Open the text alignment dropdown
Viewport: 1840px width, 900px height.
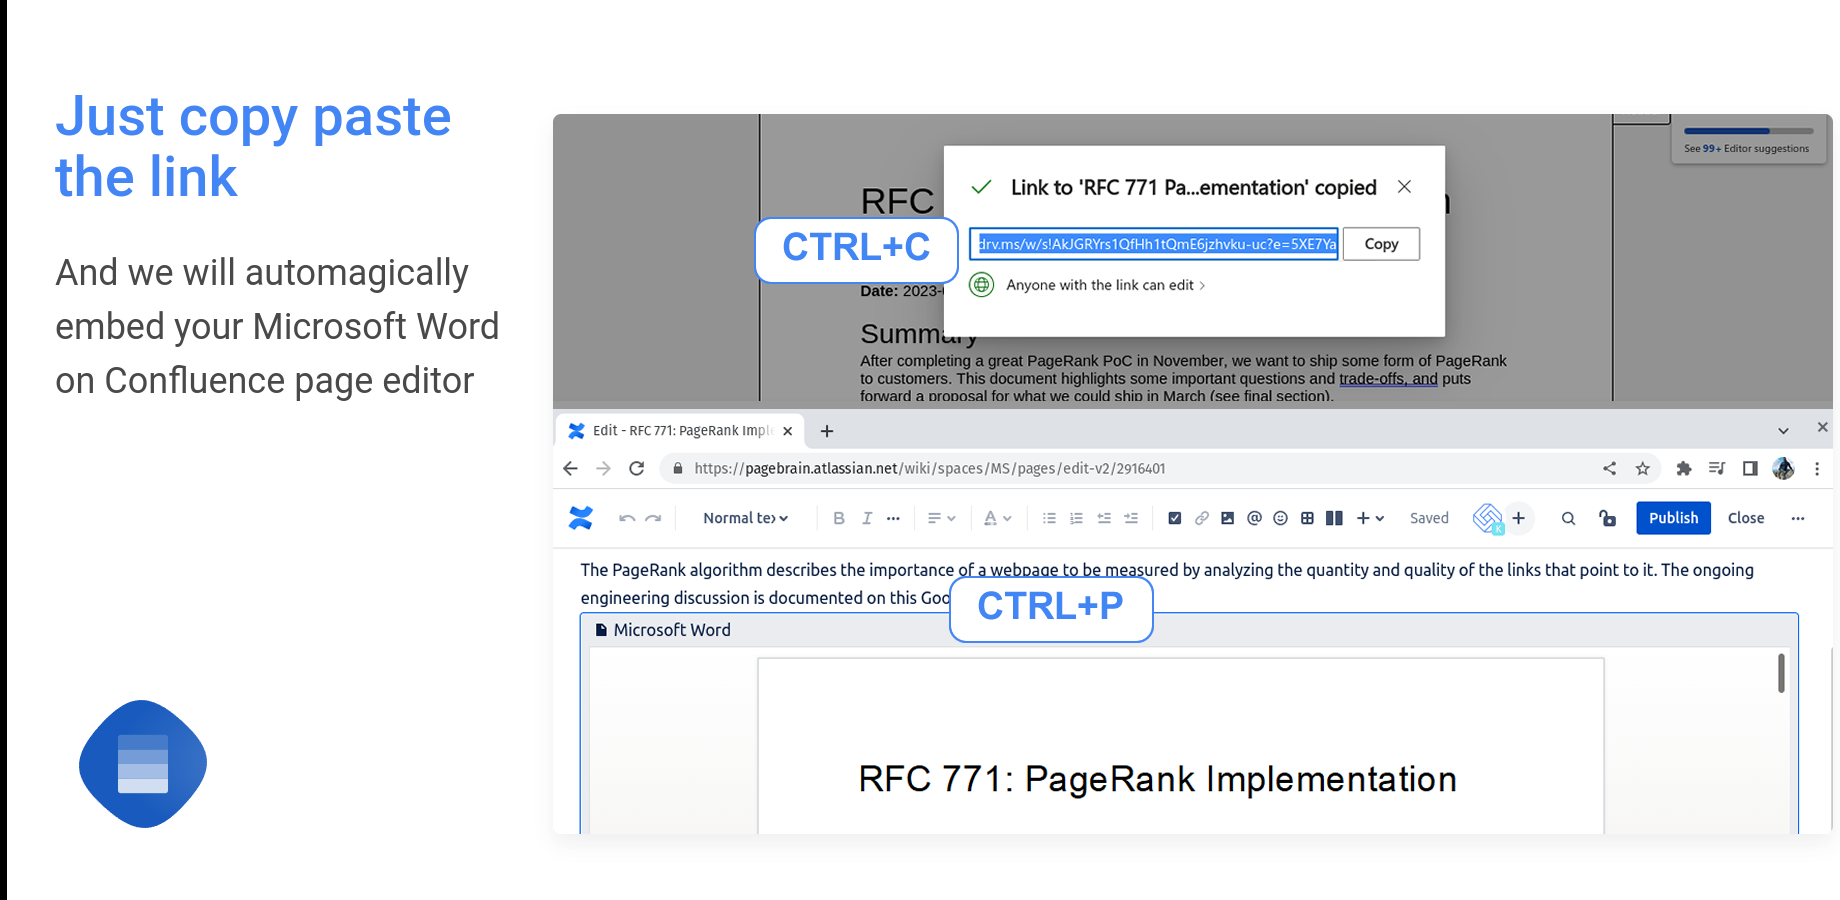point(941,518)
